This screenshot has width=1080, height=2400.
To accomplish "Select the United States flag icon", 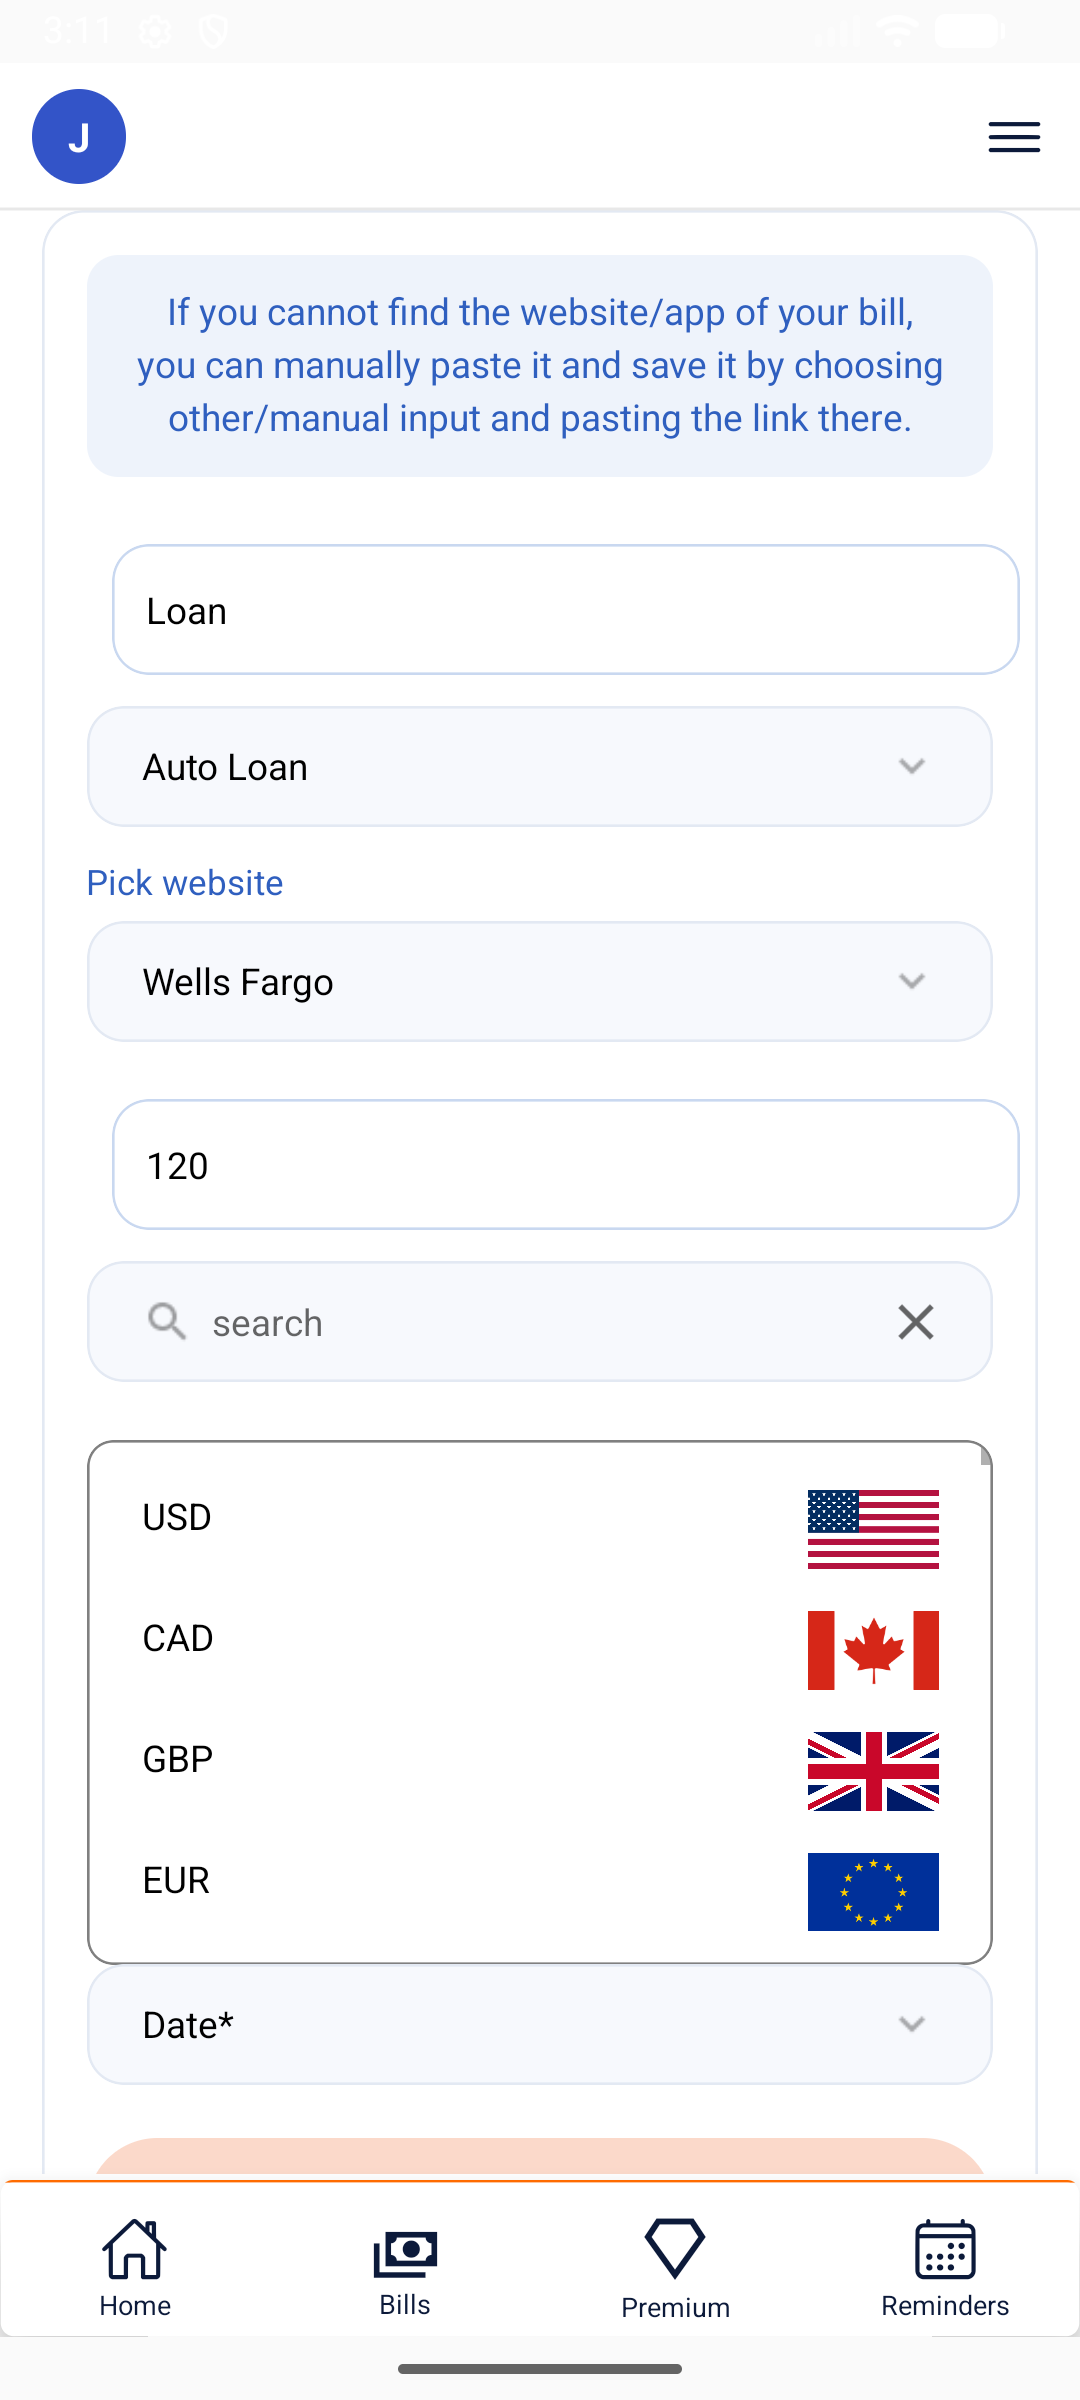I will point(873,1529).
